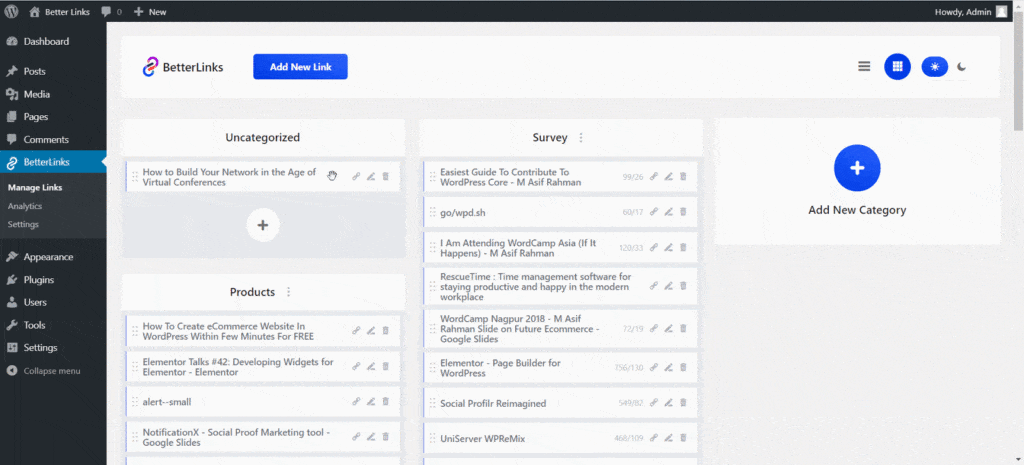Delete the go/wpd.sh link

click(683, 212)
